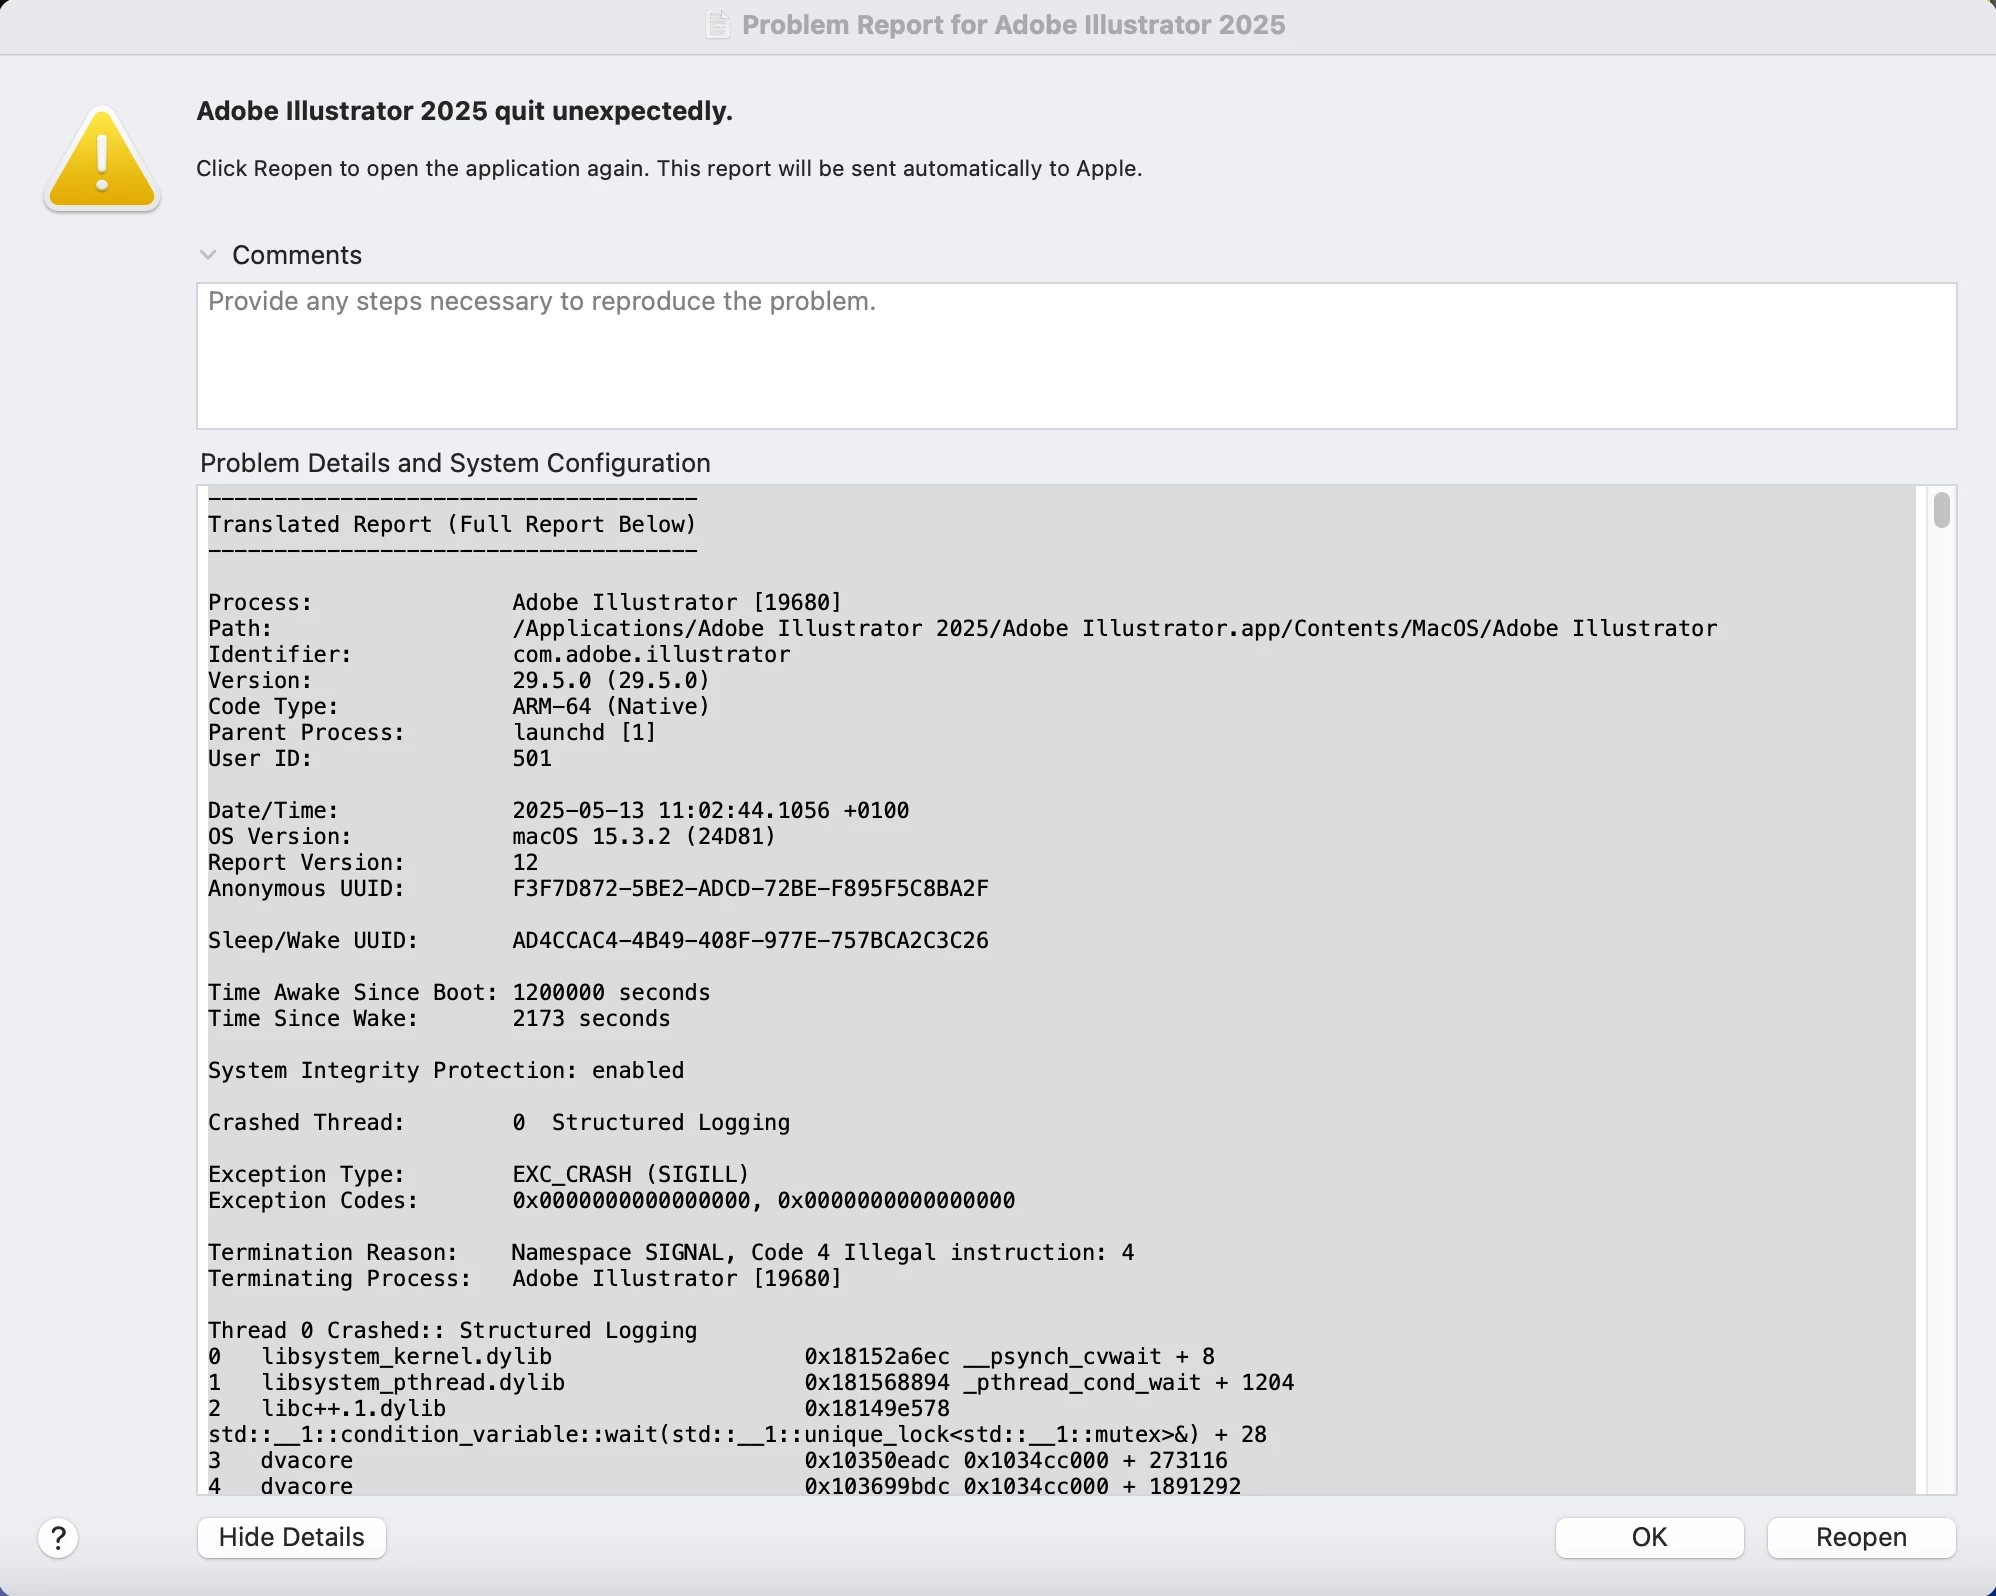Click the Termination Reason line

pyautogui.click(x=670, y=1252)
